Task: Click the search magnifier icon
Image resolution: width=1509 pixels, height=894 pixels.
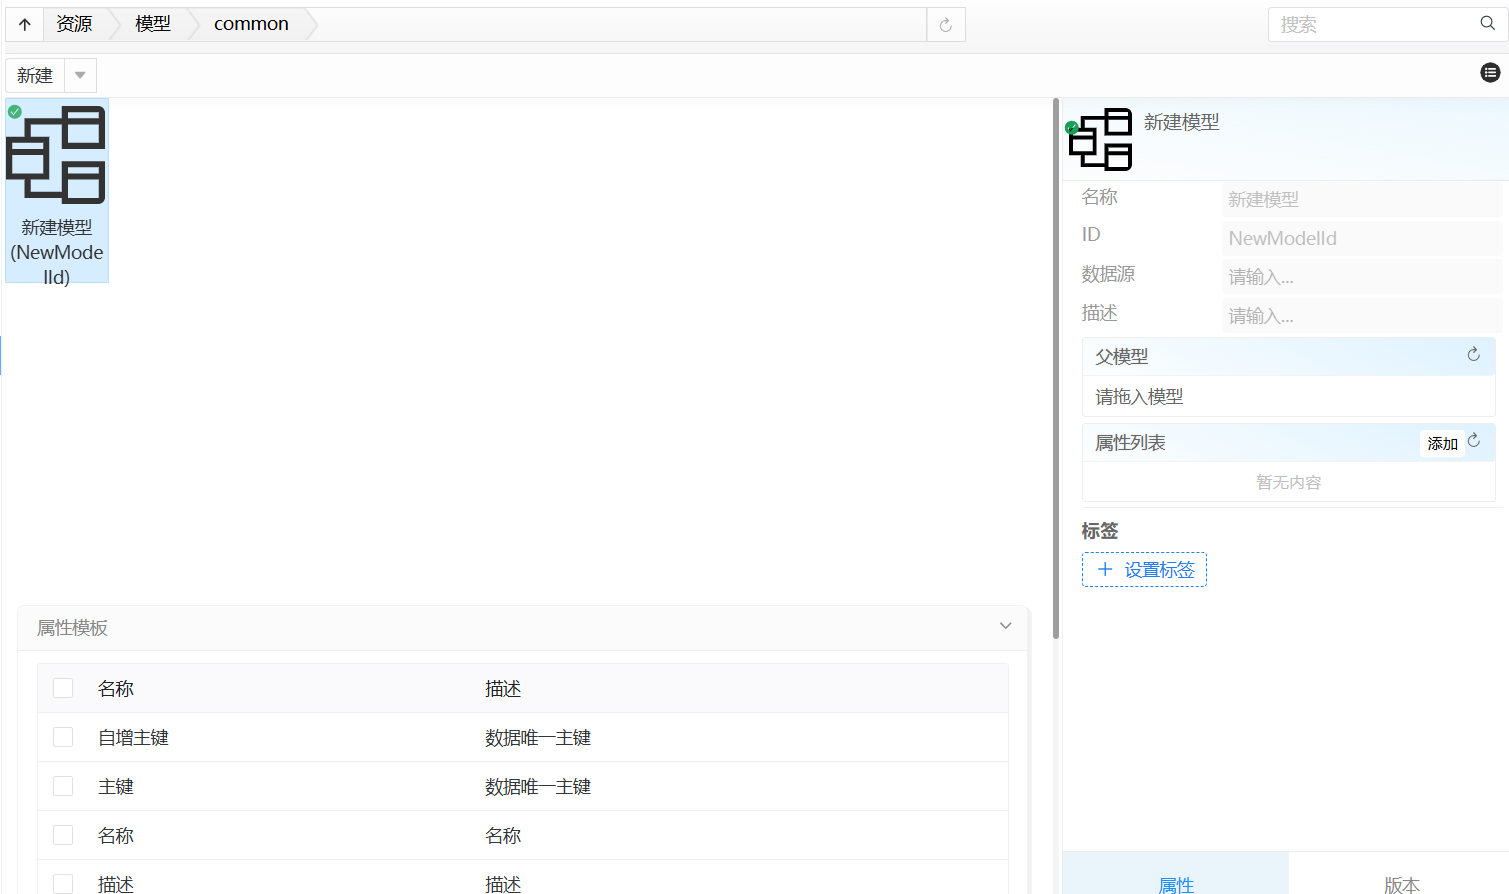Action: point(1487,24)
